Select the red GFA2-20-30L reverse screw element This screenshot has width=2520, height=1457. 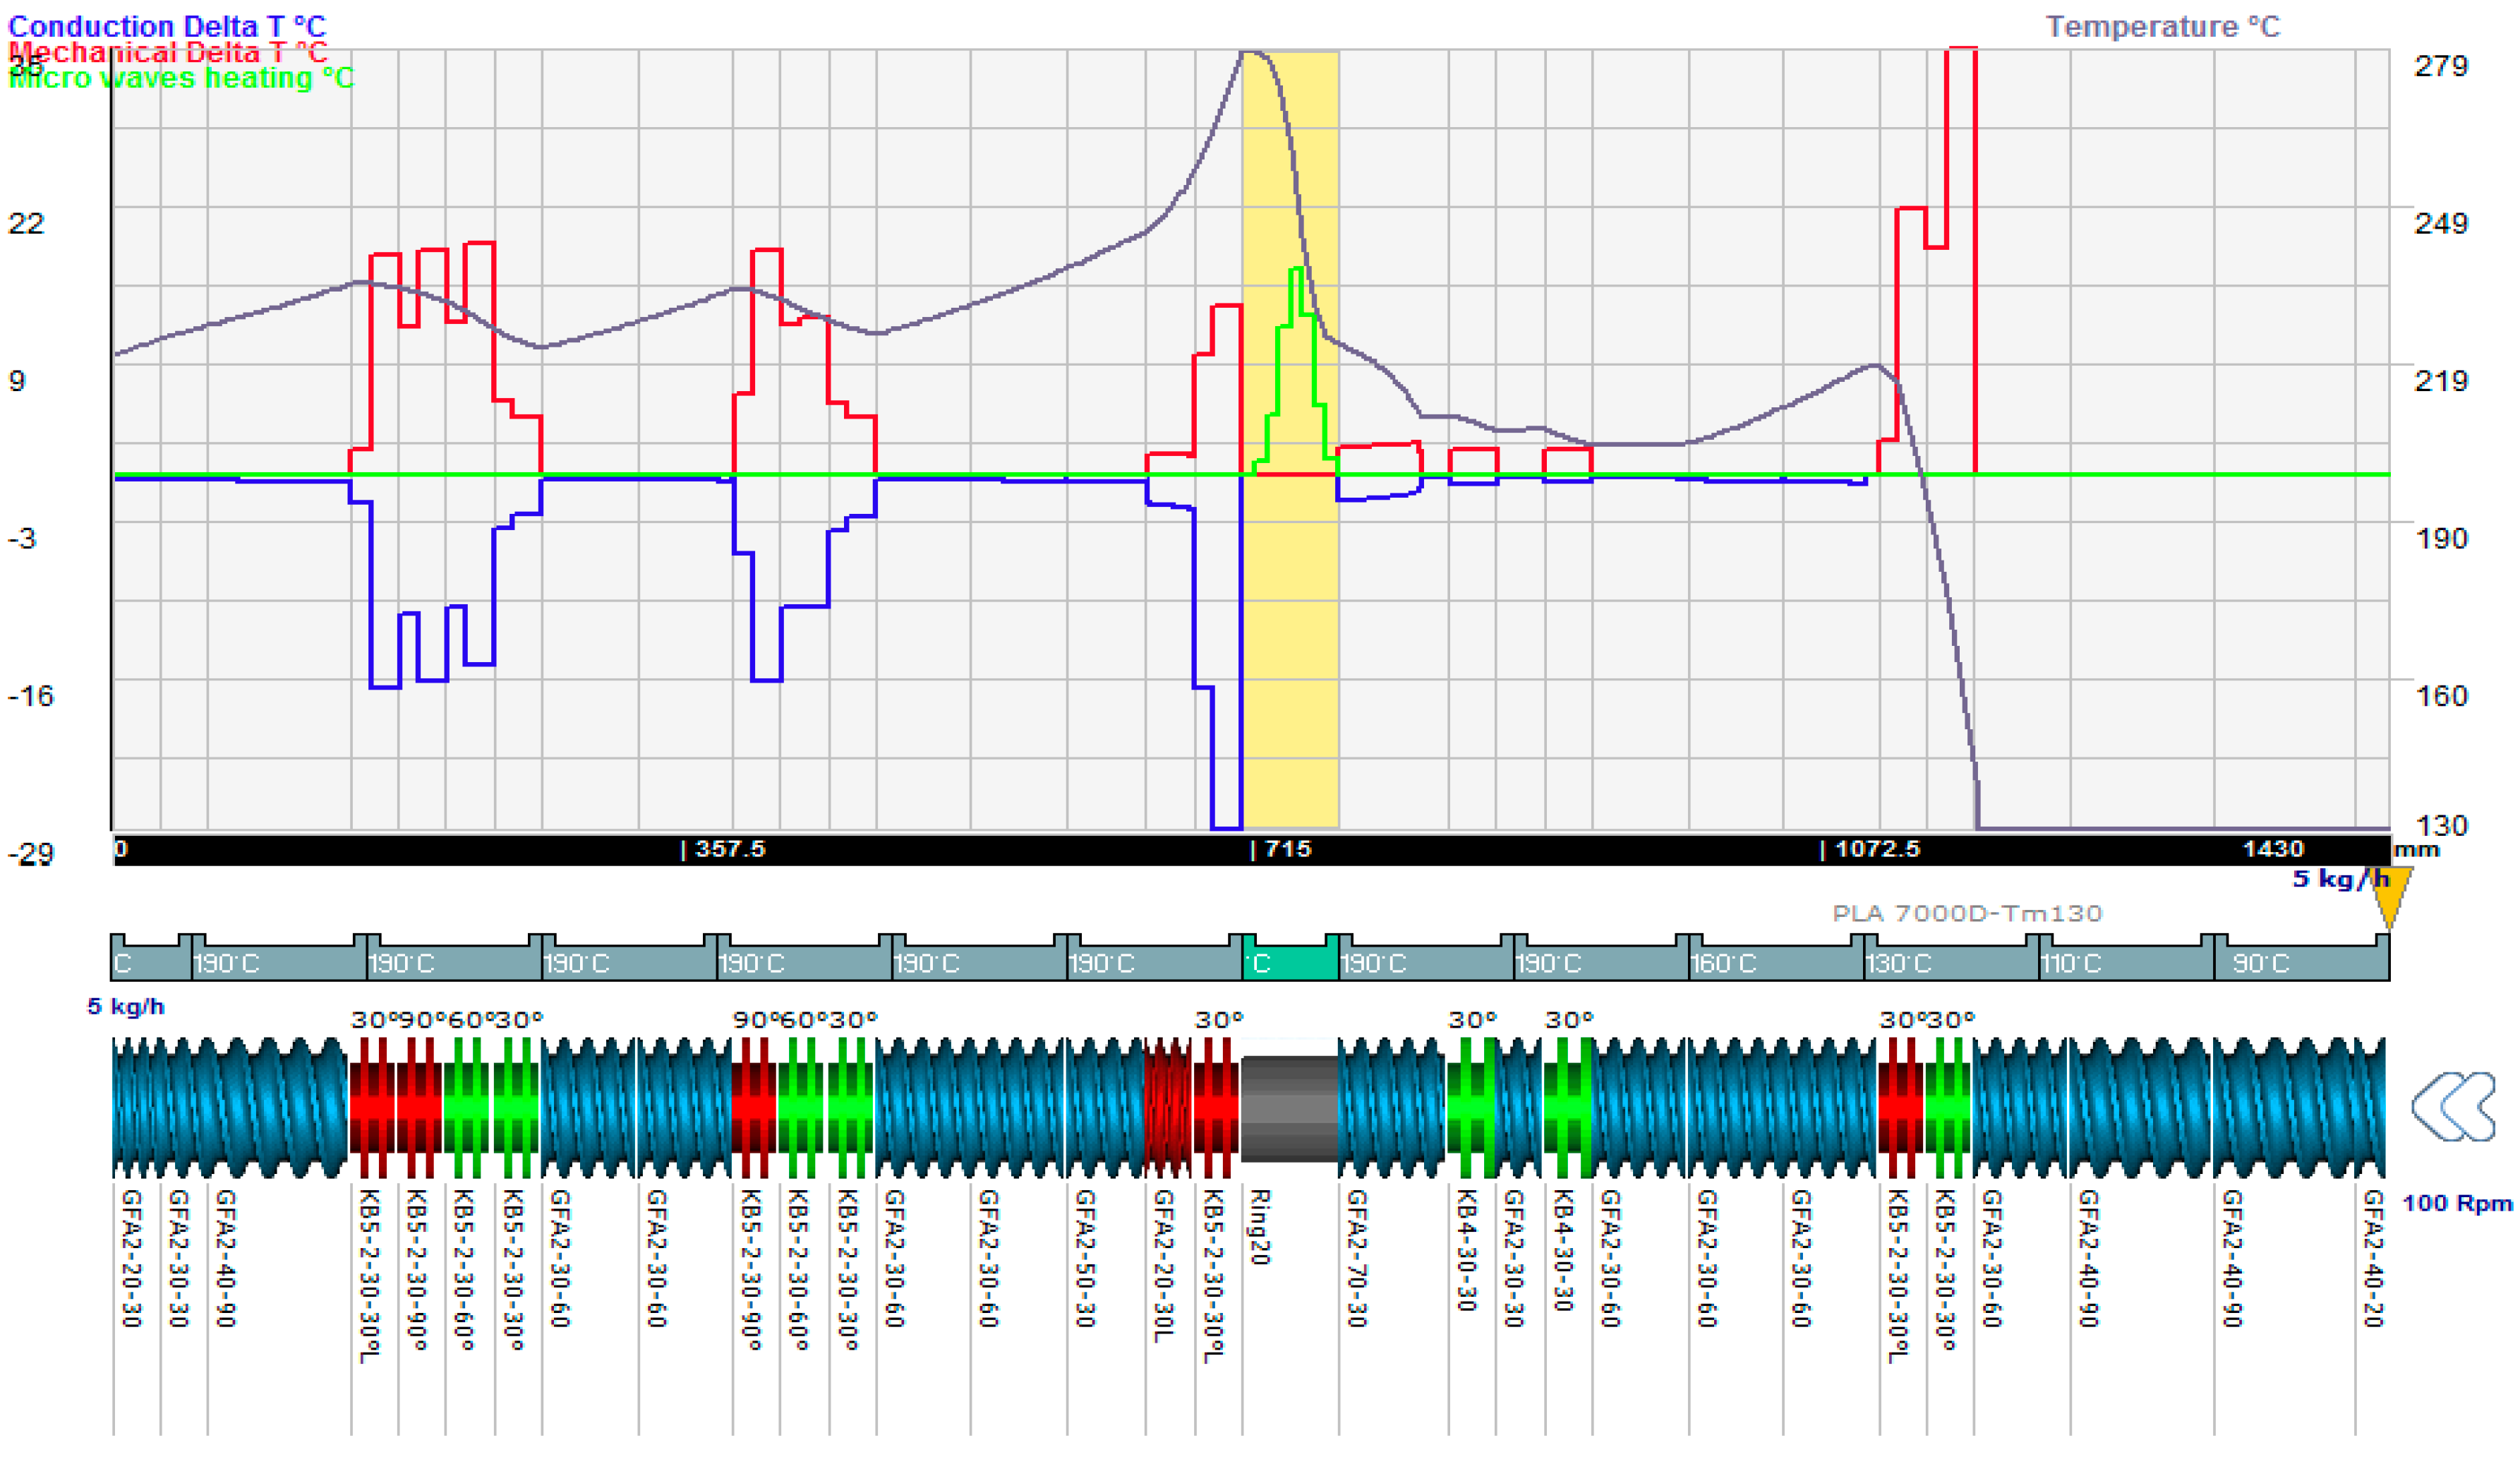(1168, 1107)
